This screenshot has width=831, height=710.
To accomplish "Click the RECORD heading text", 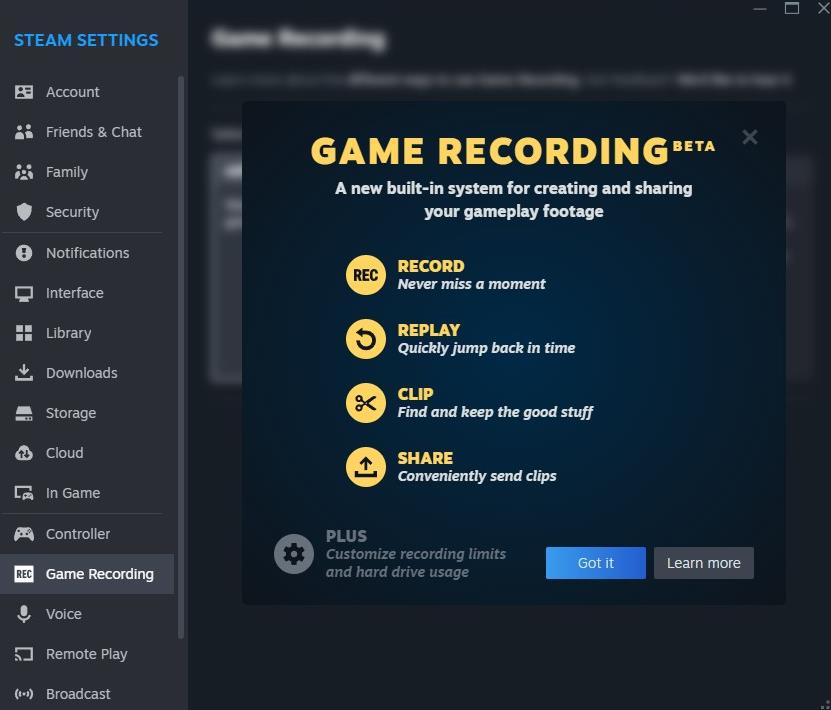I will 431,267.
